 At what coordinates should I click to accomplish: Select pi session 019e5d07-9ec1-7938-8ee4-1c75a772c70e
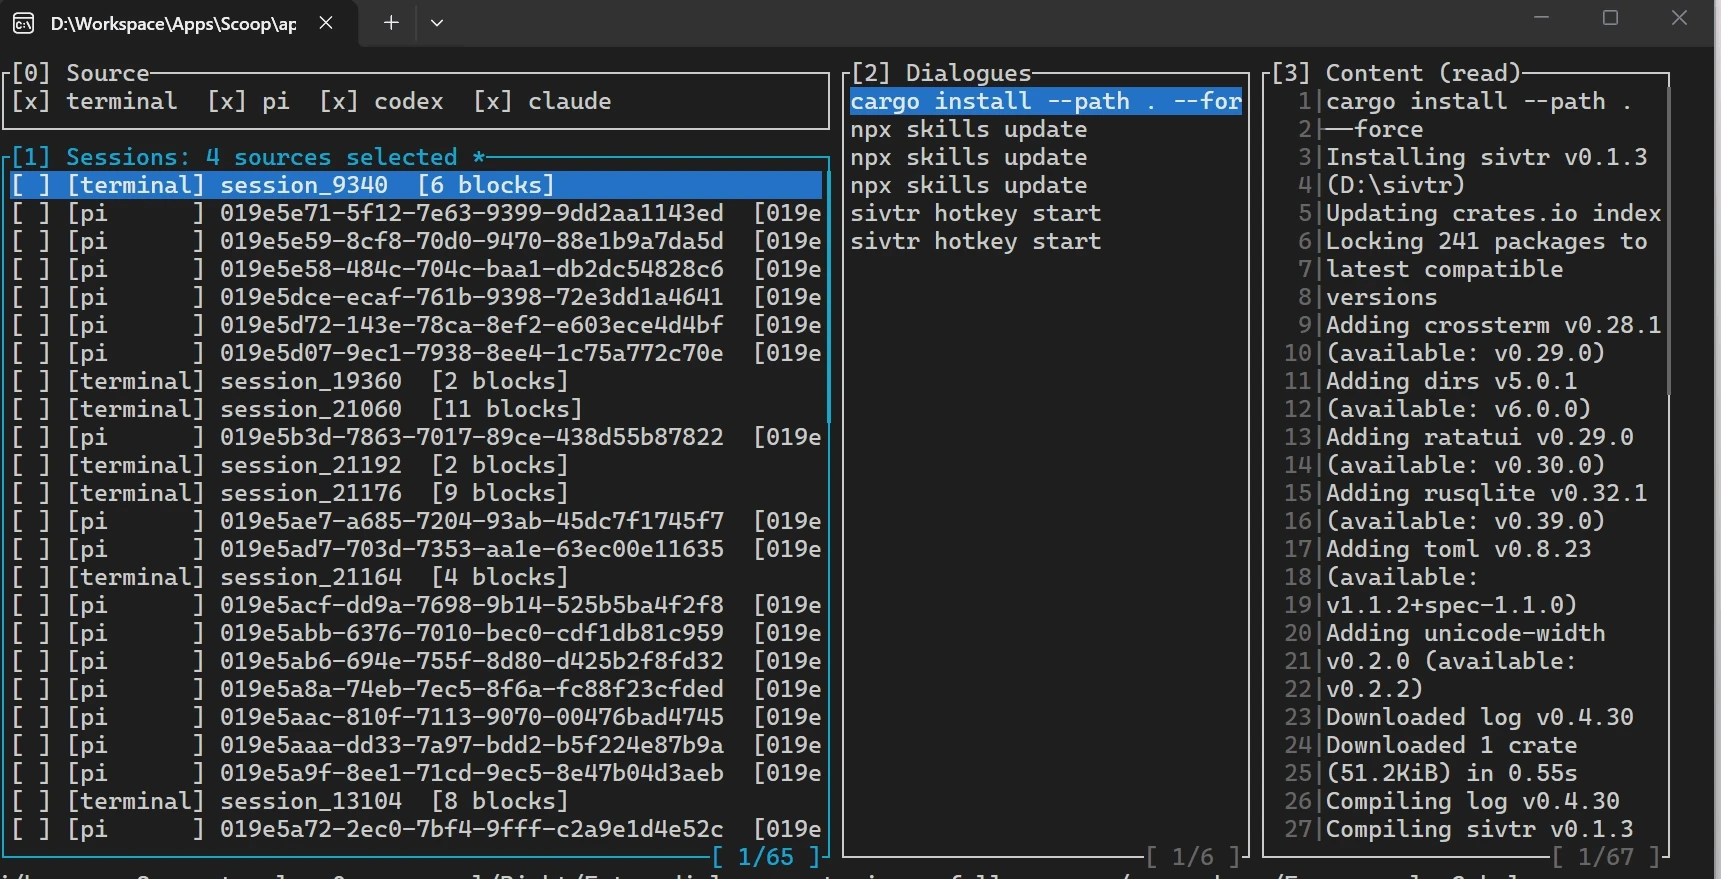(x=416, y=353)
